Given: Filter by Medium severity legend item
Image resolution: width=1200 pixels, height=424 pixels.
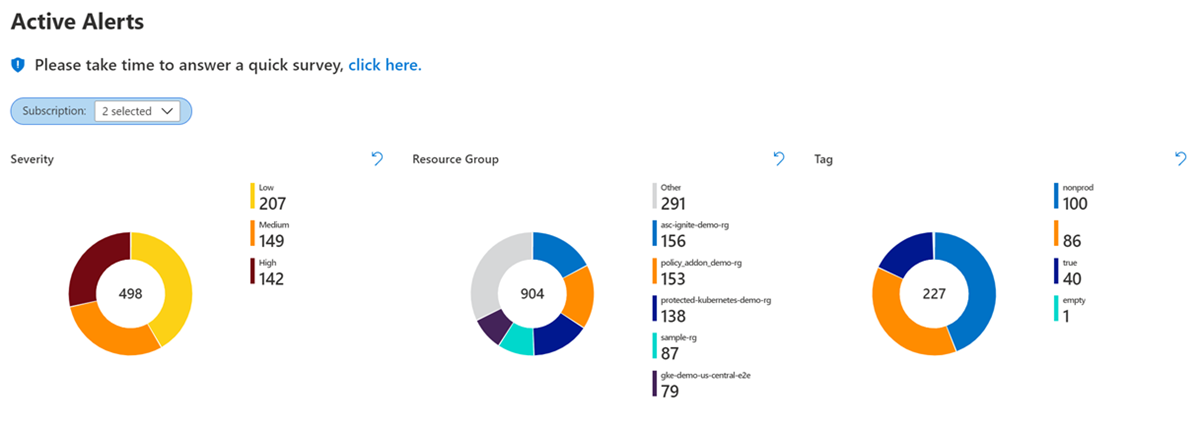Looking at the screenshot, I should click(270, 234).
